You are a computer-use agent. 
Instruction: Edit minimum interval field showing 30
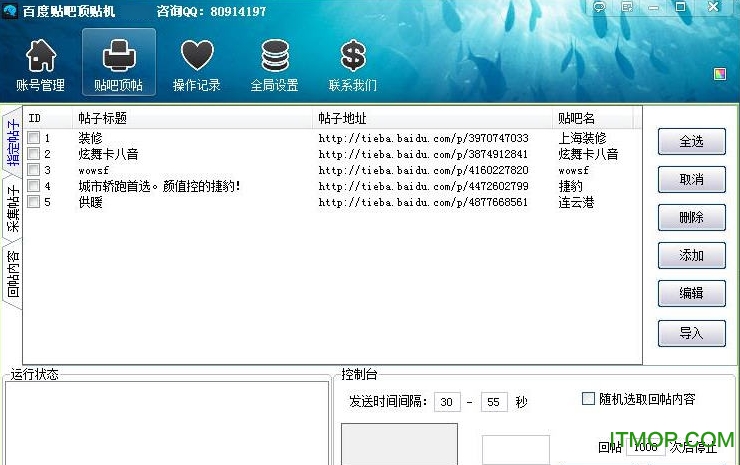pos(446,402)
